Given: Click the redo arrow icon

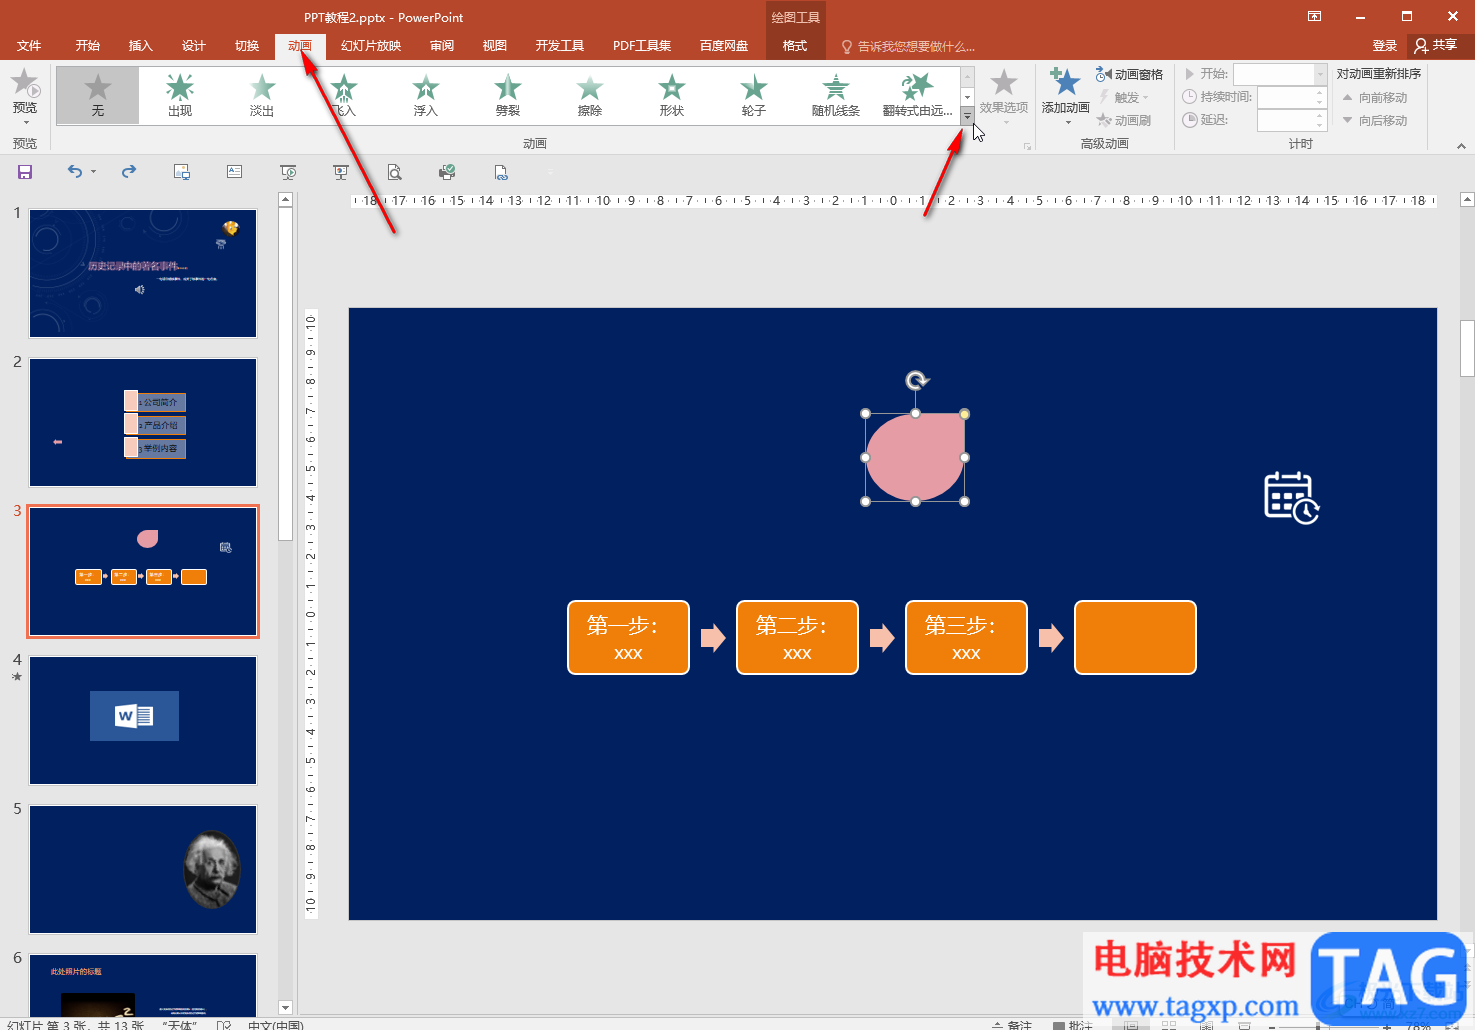Looking at the screenshot, I should 129,172.
